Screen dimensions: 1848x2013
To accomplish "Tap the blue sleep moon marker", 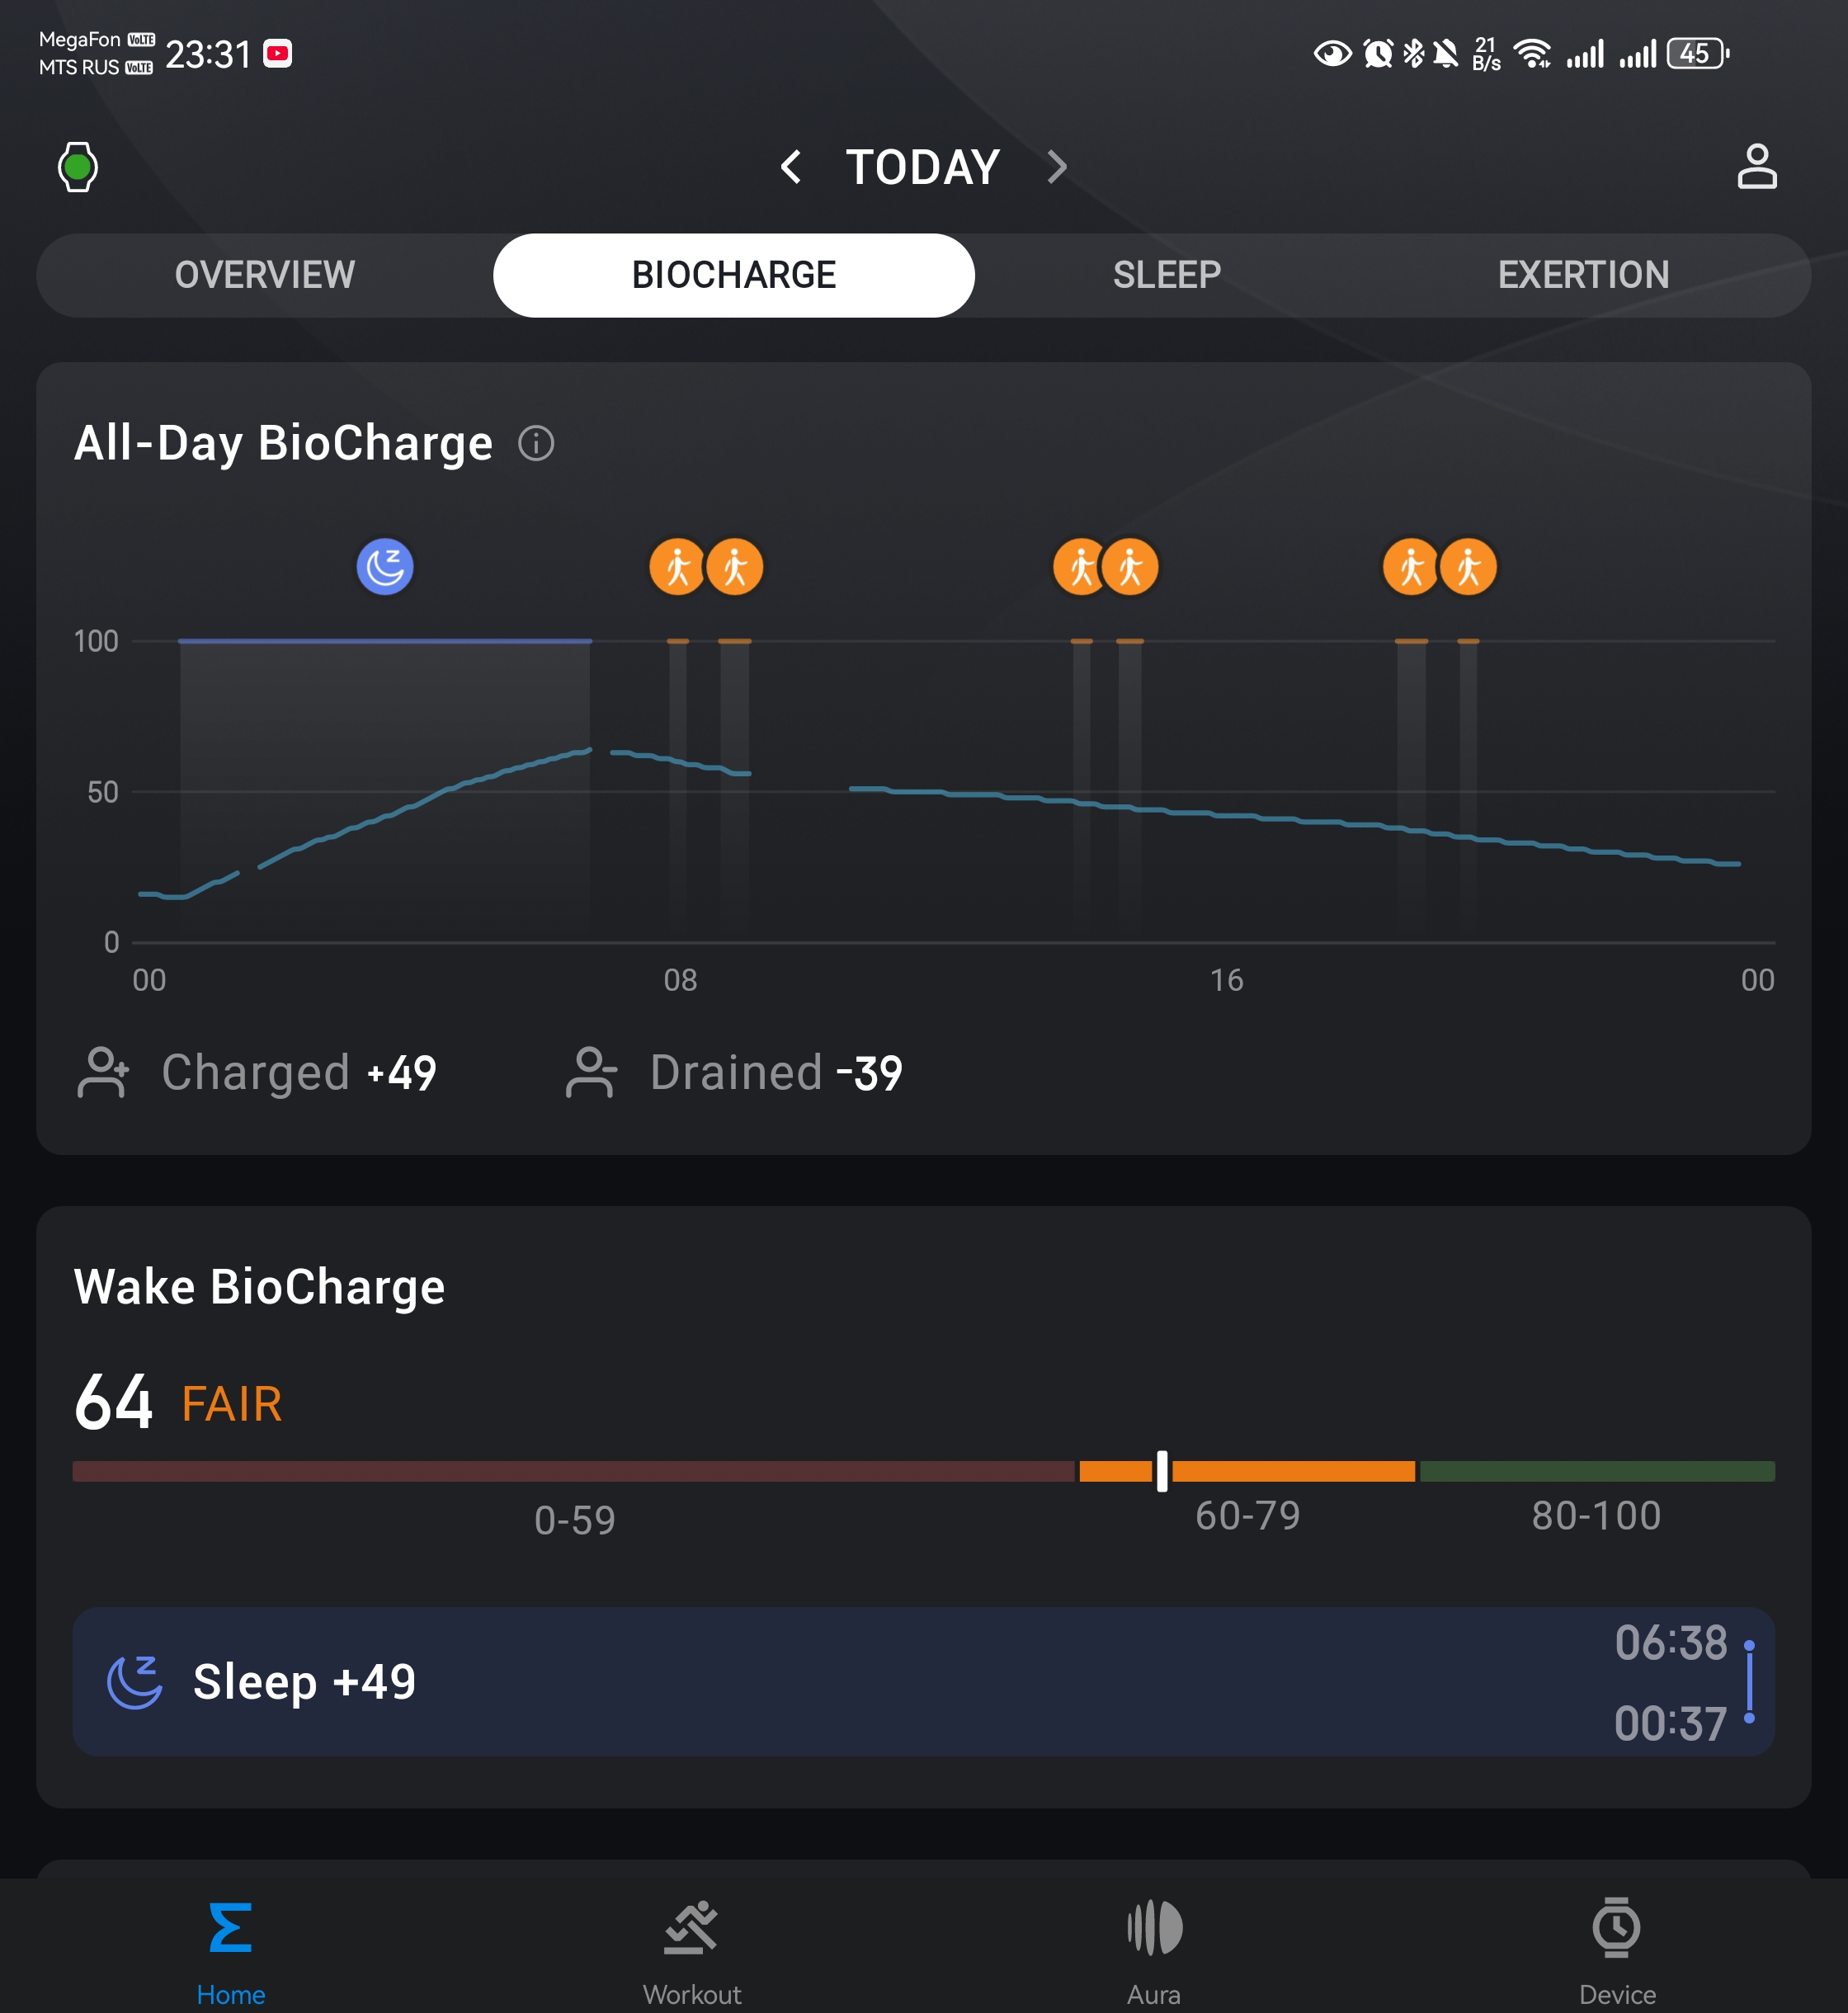I will click(385, 567).
